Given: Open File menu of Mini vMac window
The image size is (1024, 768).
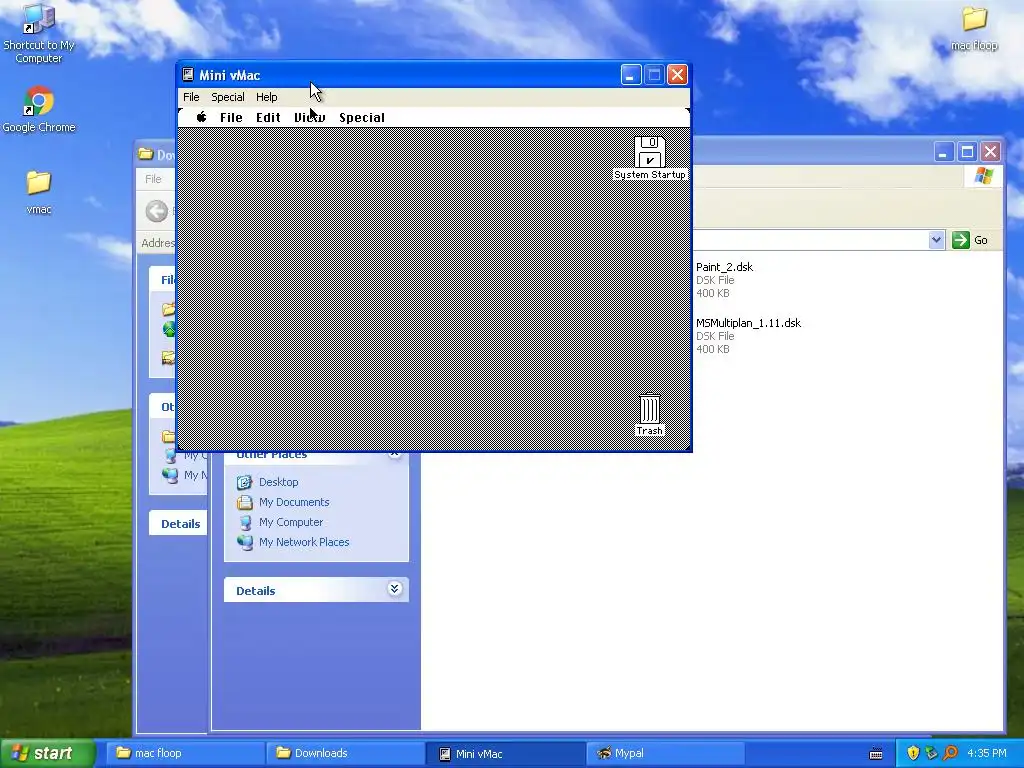Looking at the screenshot, I should (191, 97).
